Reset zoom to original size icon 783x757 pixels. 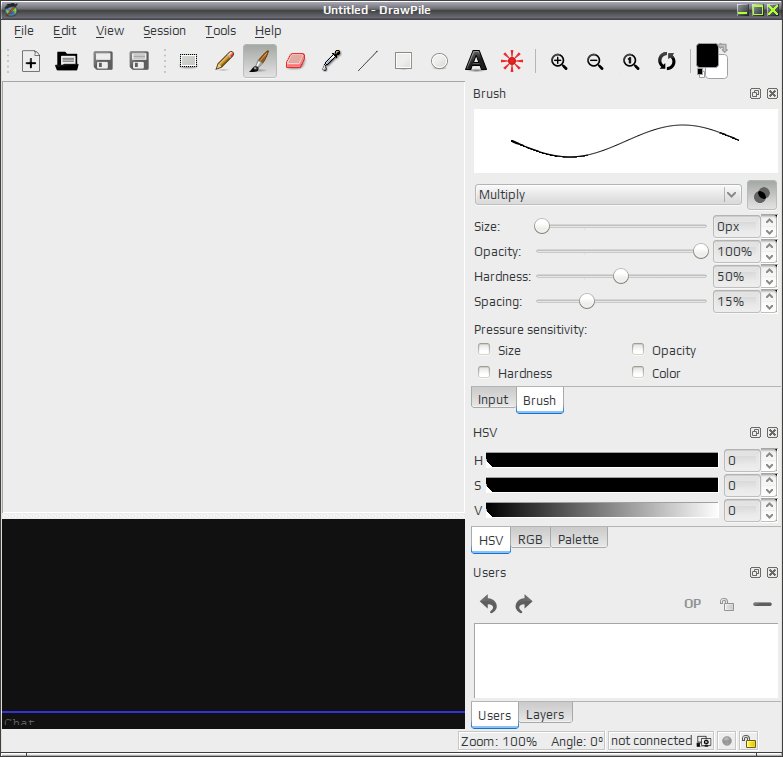[x=631, y=61]
